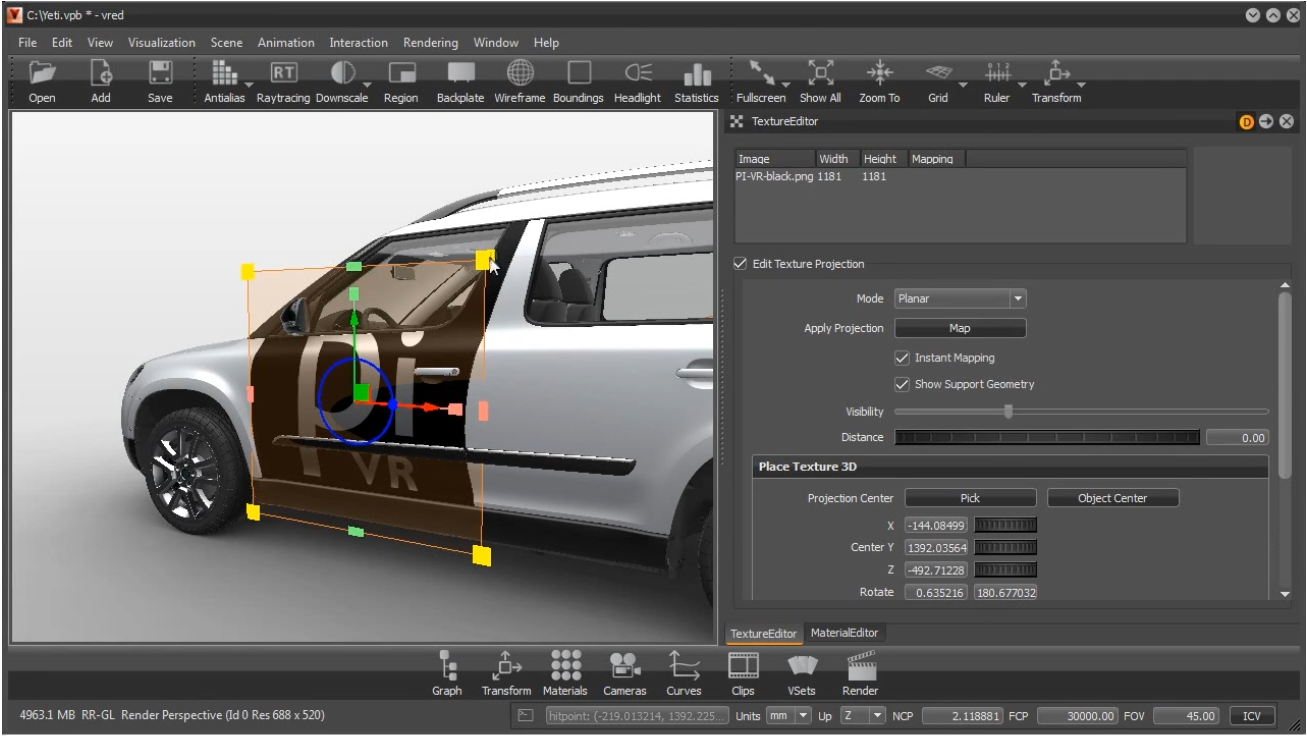Turn on the Headlight icon
1307x737 pixels.
pyautogui.click(x=638, y=74)
